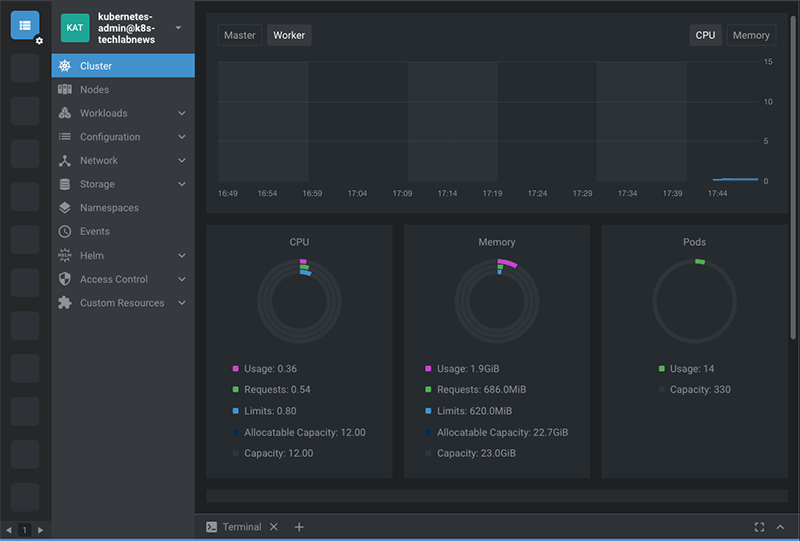Select the Terminal tab
Image resolution: width=800 pixels, height=541 pixels.
(x=241, y=527)
